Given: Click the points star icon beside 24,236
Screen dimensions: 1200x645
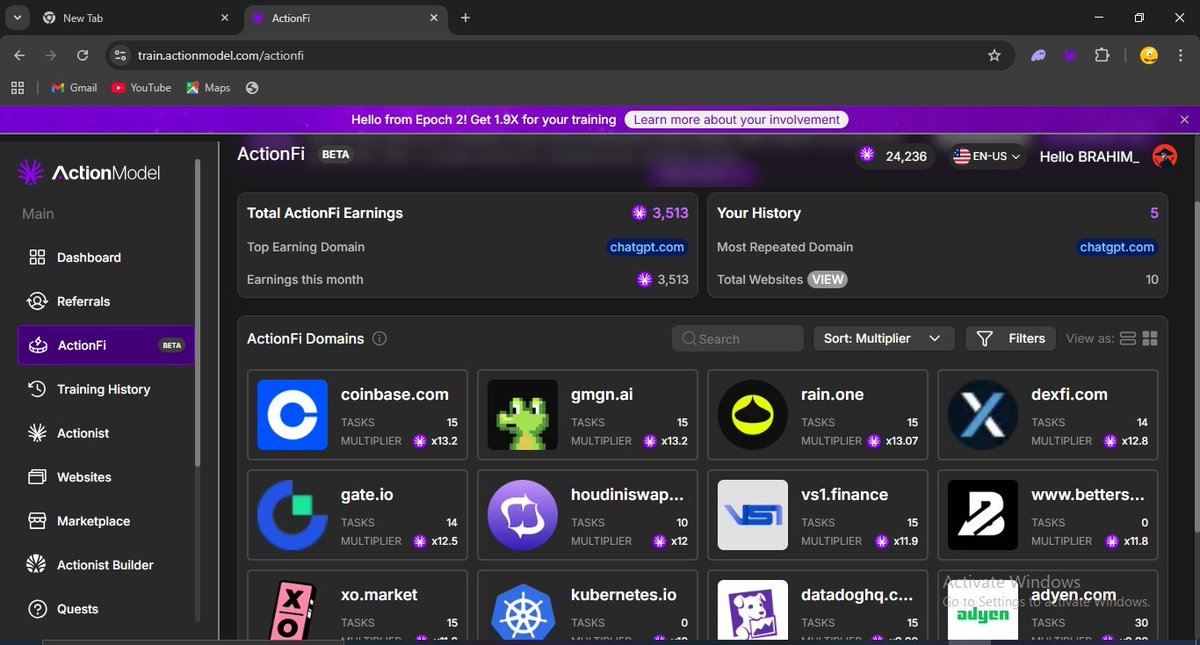Looking at the screenshot, I should (867, 156).
